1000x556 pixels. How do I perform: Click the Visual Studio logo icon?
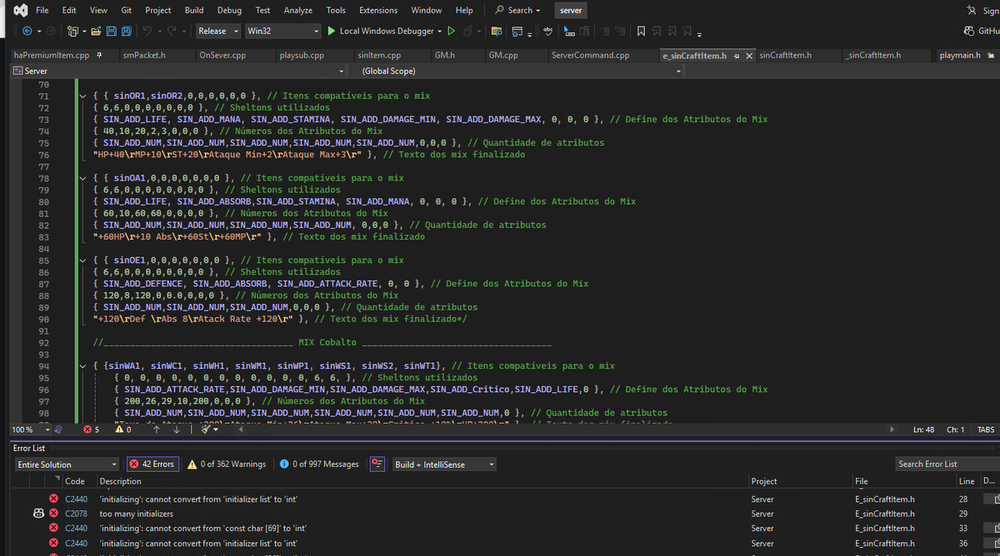[x=20, y=10]
